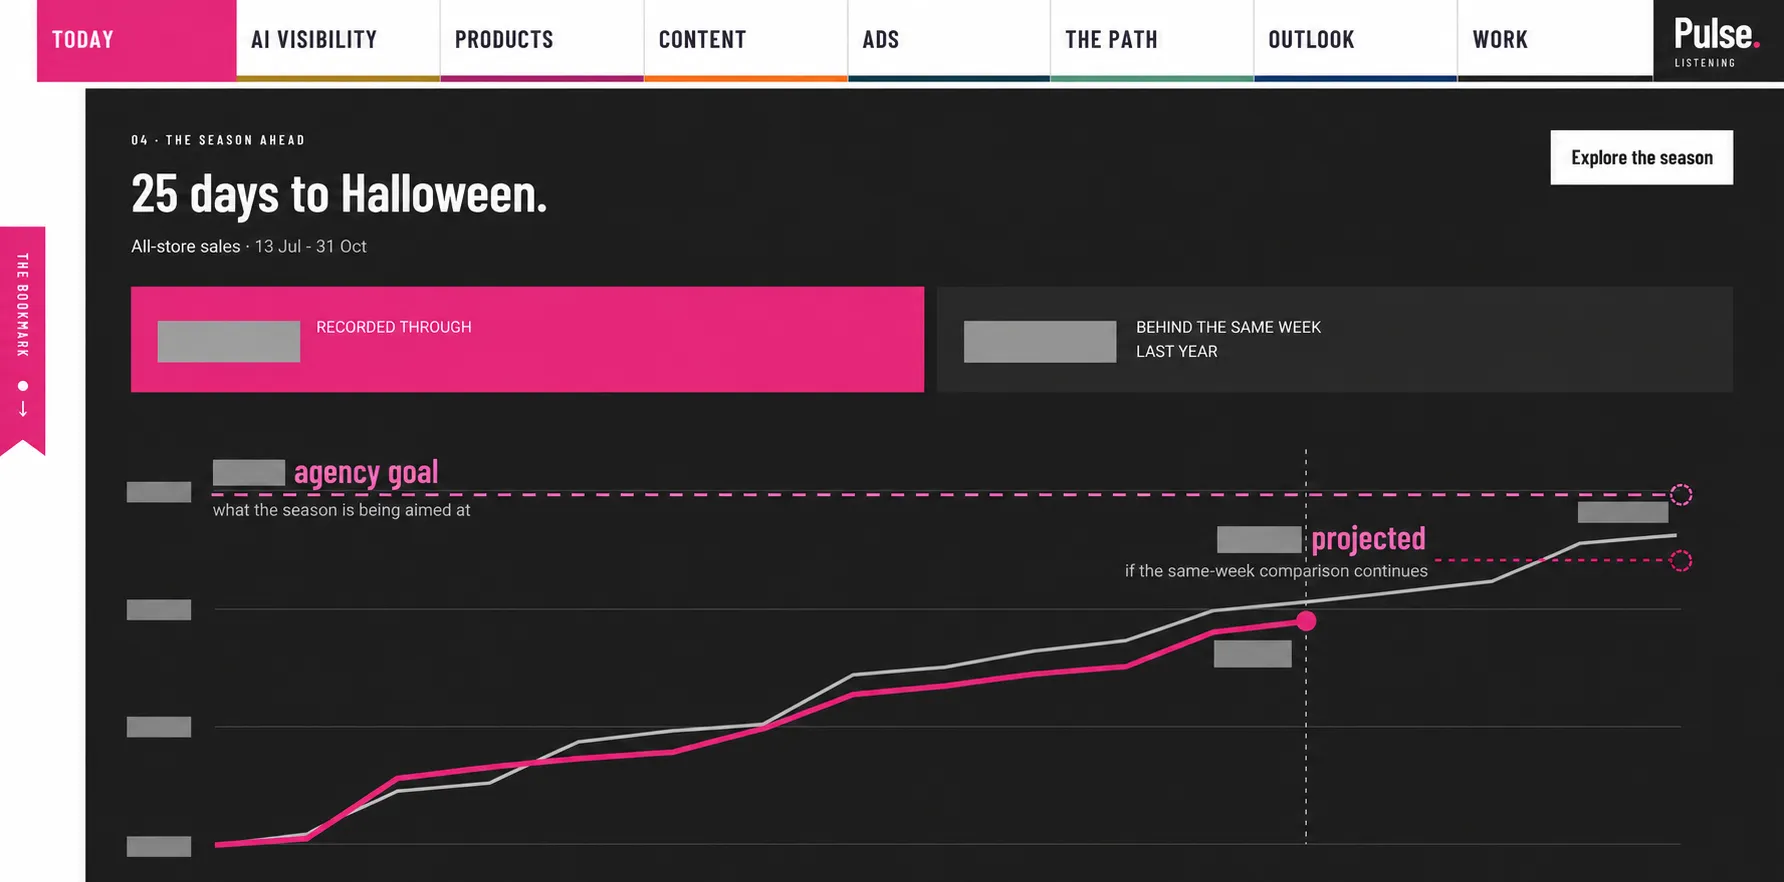
Task: Switch to the OUTLOOK tab
Action: 1355,40
